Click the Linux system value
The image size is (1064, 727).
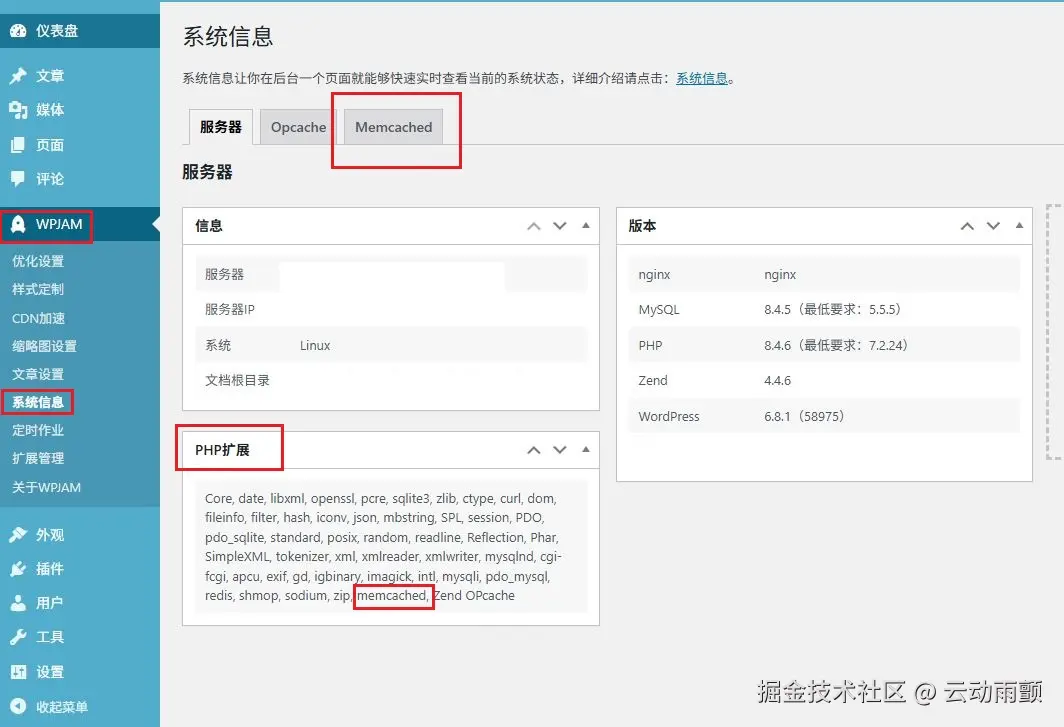(x=315, y=346)
